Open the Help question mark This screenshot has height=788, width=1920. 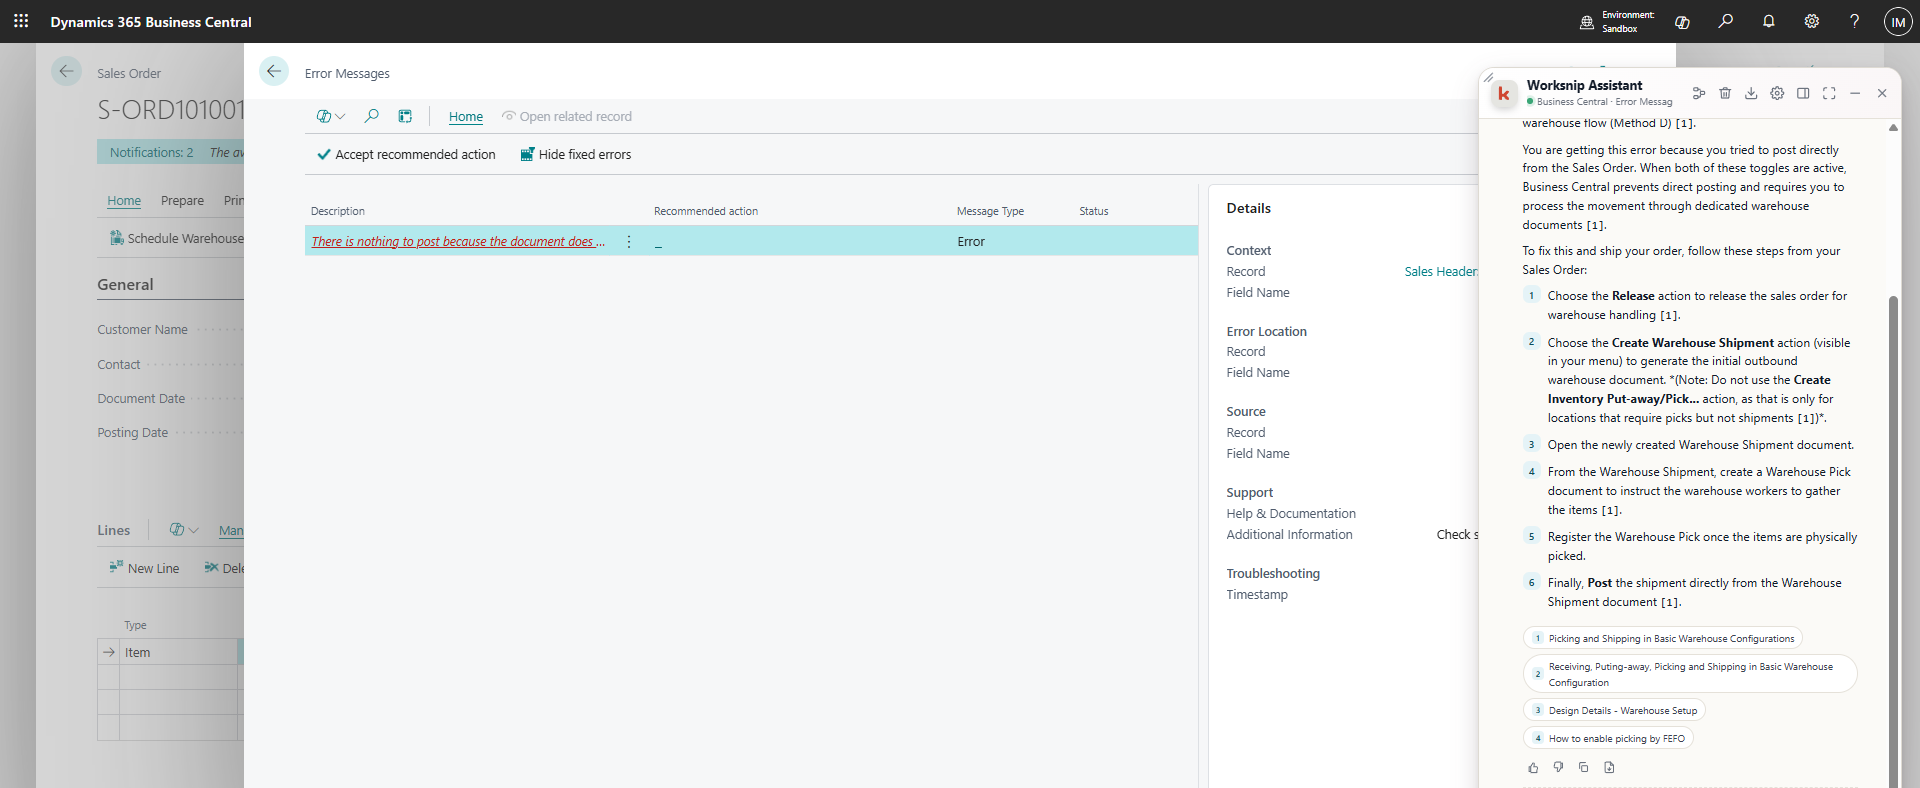[x=1854, y=21]
